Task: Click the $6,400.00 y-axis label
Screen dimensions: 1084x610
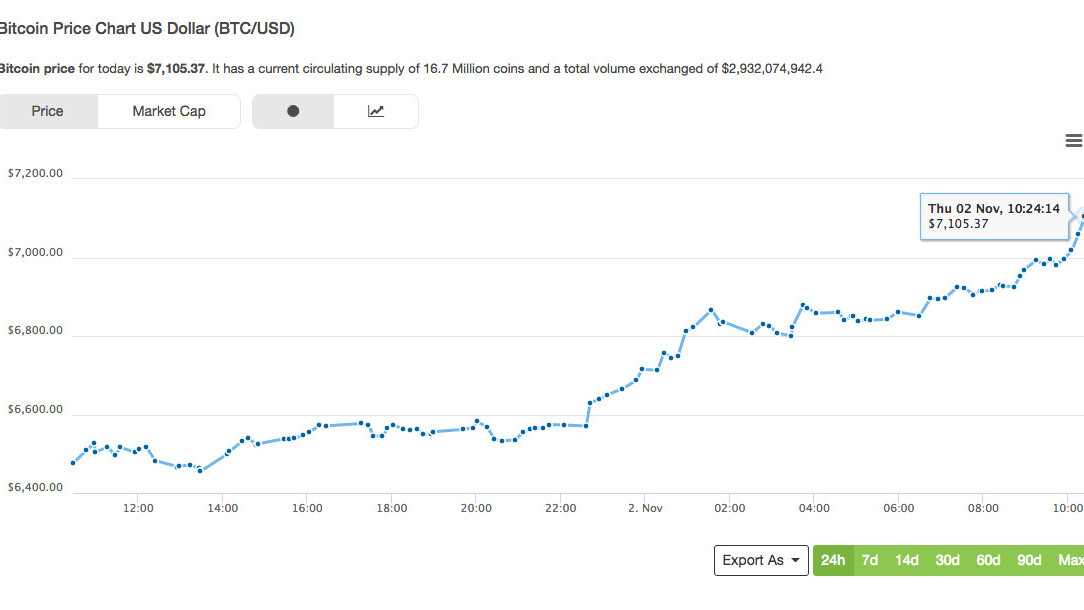Action: click(35, 488)
